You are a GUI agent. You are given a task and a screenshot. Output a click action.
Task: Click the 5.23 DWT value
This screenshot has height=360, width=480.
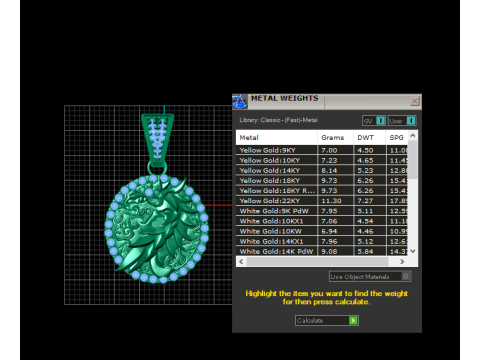click(x=365, y=170)
